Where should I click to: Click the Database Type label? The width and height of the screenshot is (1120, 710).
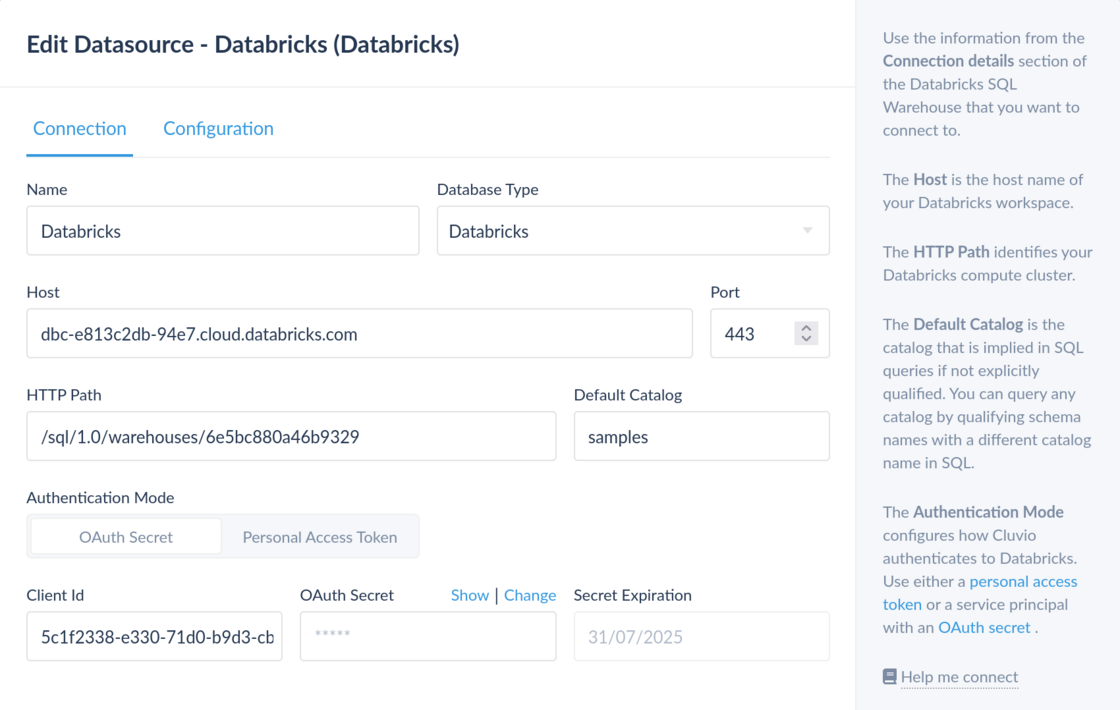click(x=487, y=189)
